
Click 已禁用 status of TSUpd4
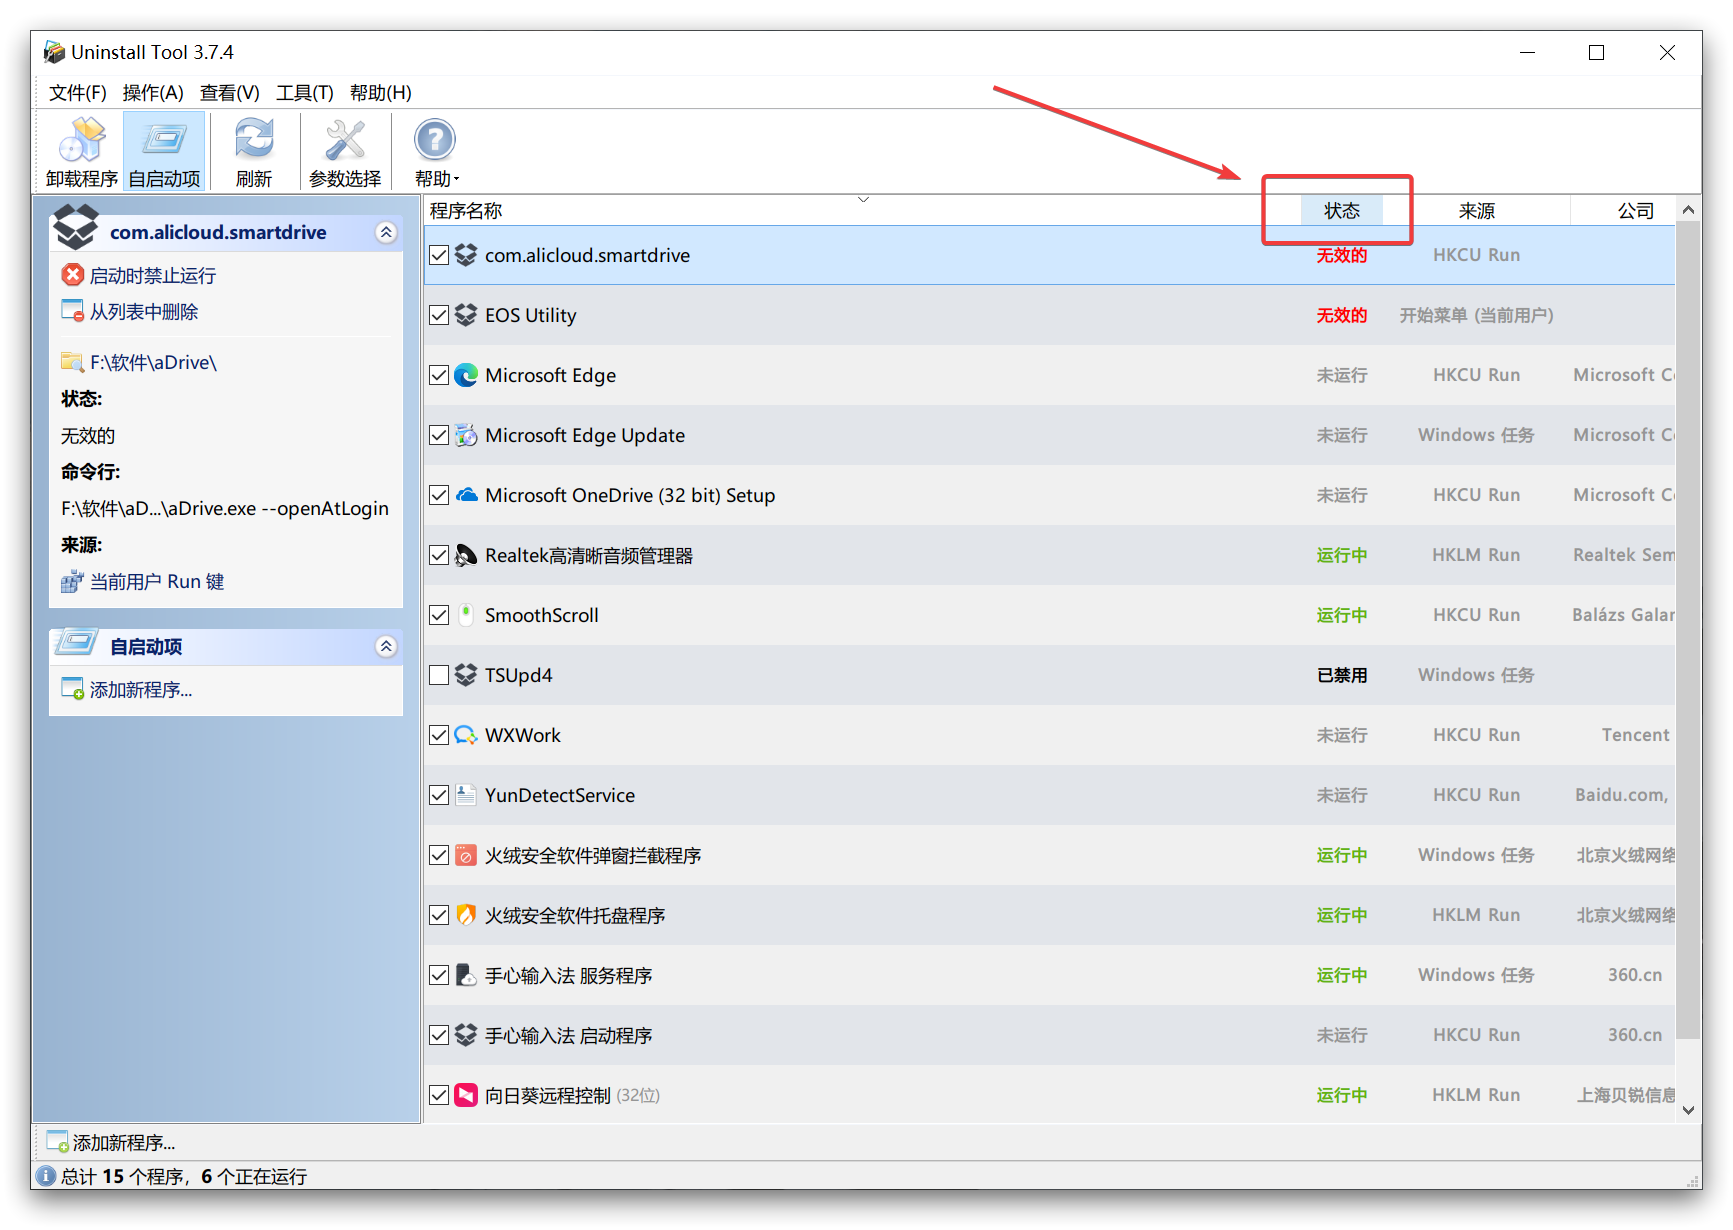(1342, 675)
